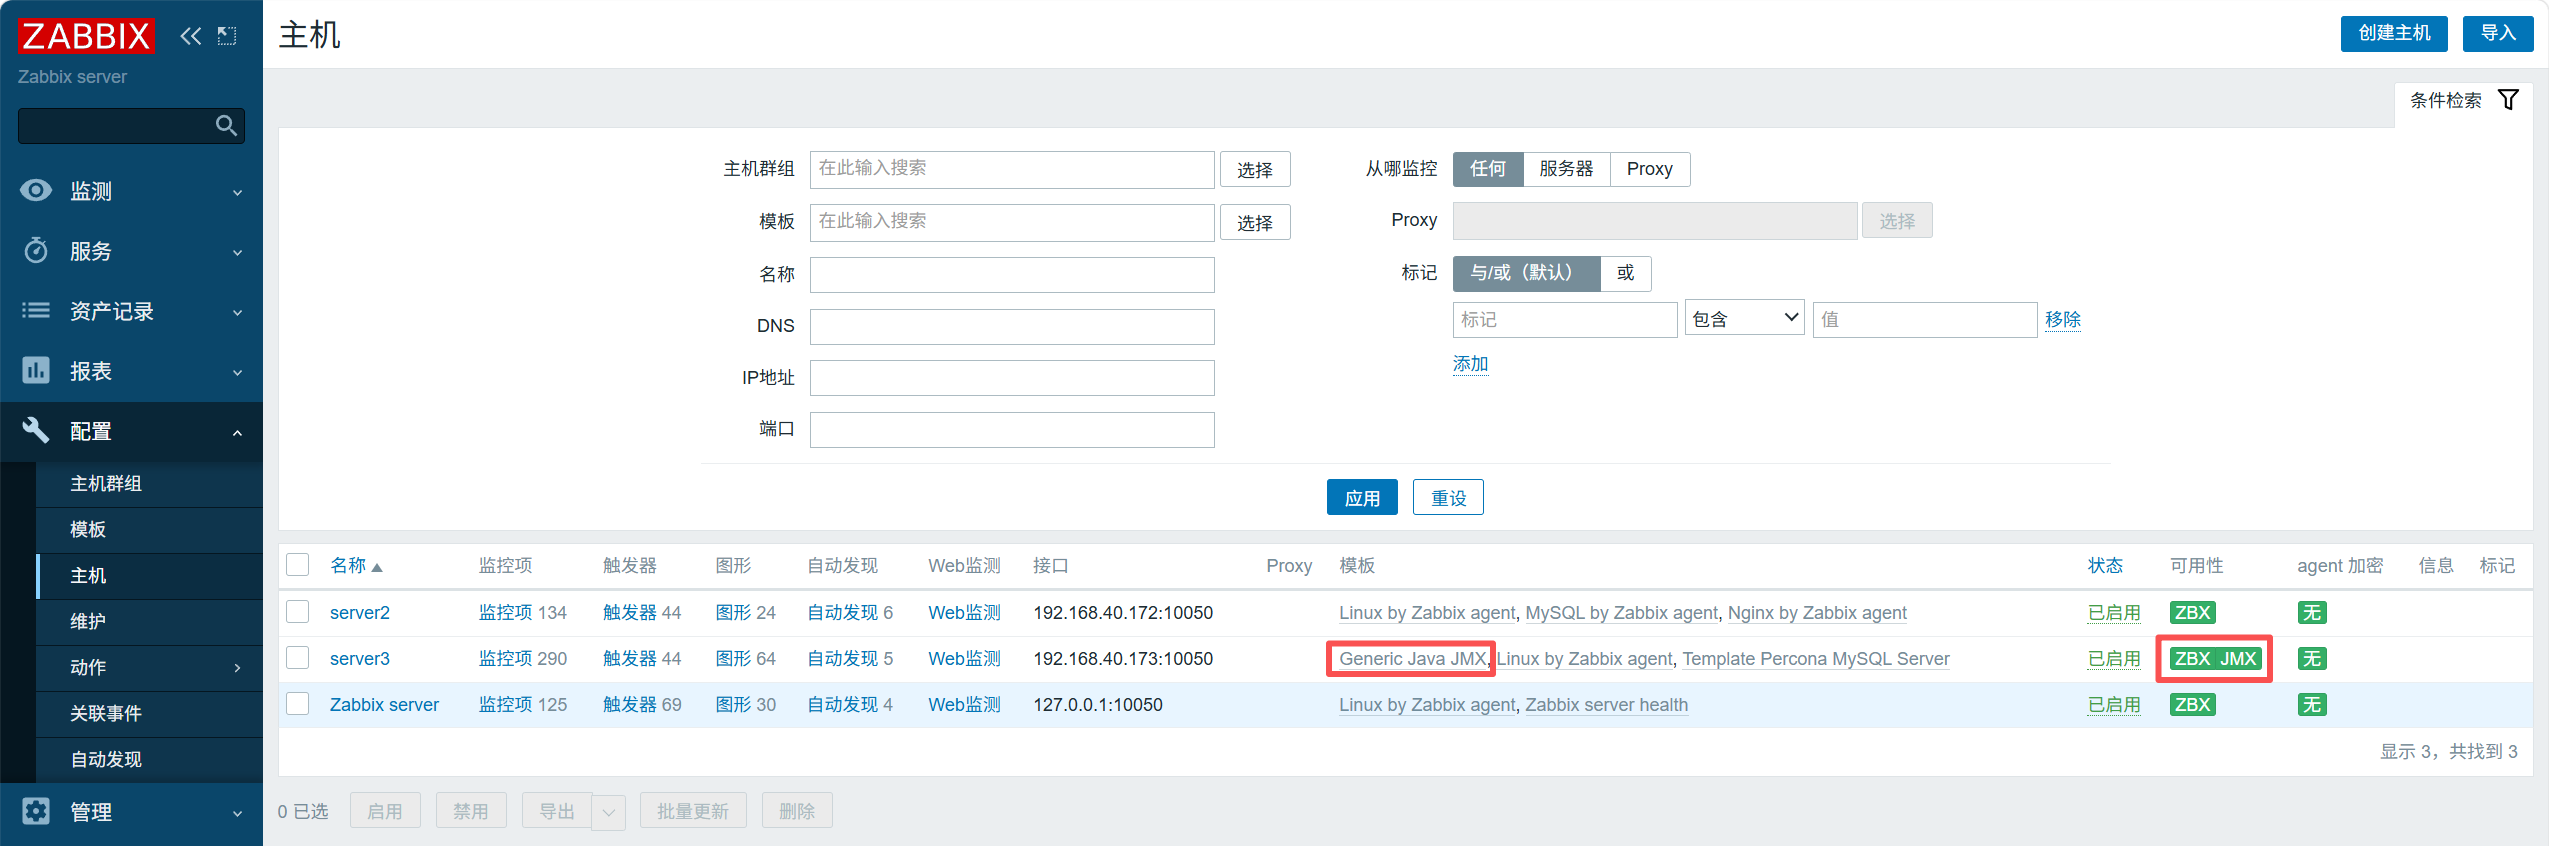Open 监控项 link for Zabbix server
The image size is (2549, 846).
505,705
